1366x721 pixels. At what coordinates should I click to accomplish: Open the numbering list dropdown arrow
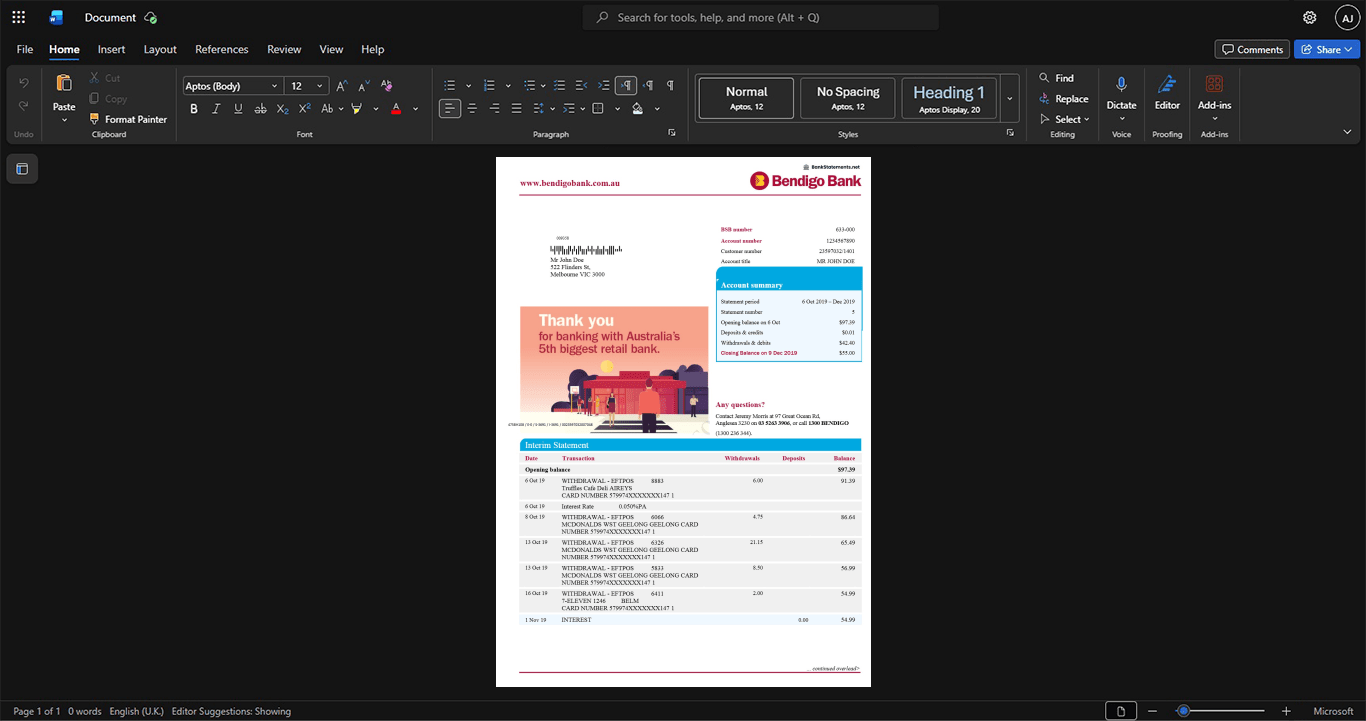tap(508, 86)
